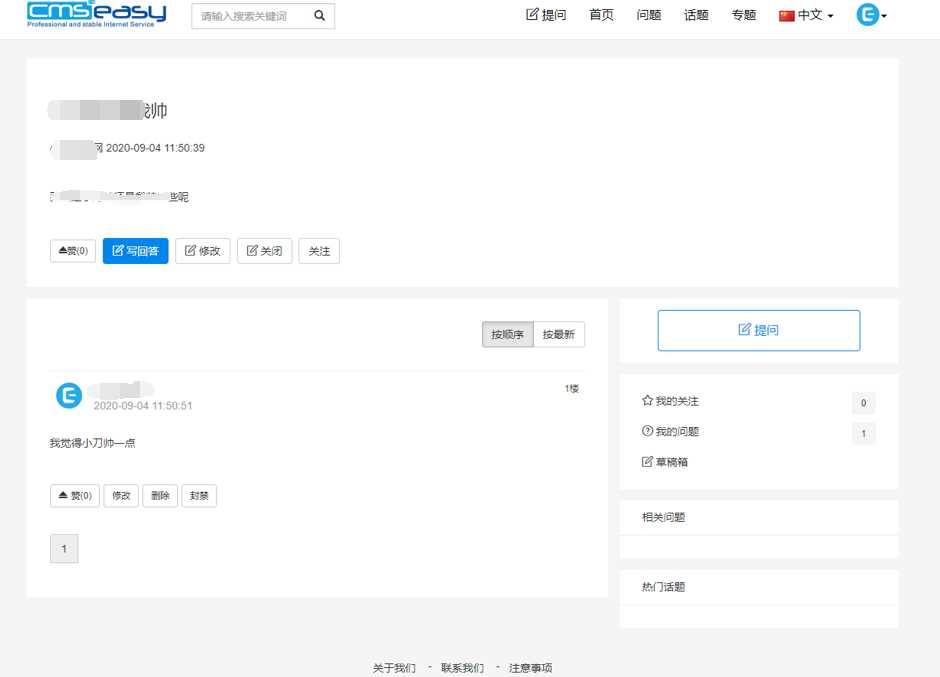940x677 pixels.
Task: Delete the reply using 删除
Action: click(x=159, y=495)
